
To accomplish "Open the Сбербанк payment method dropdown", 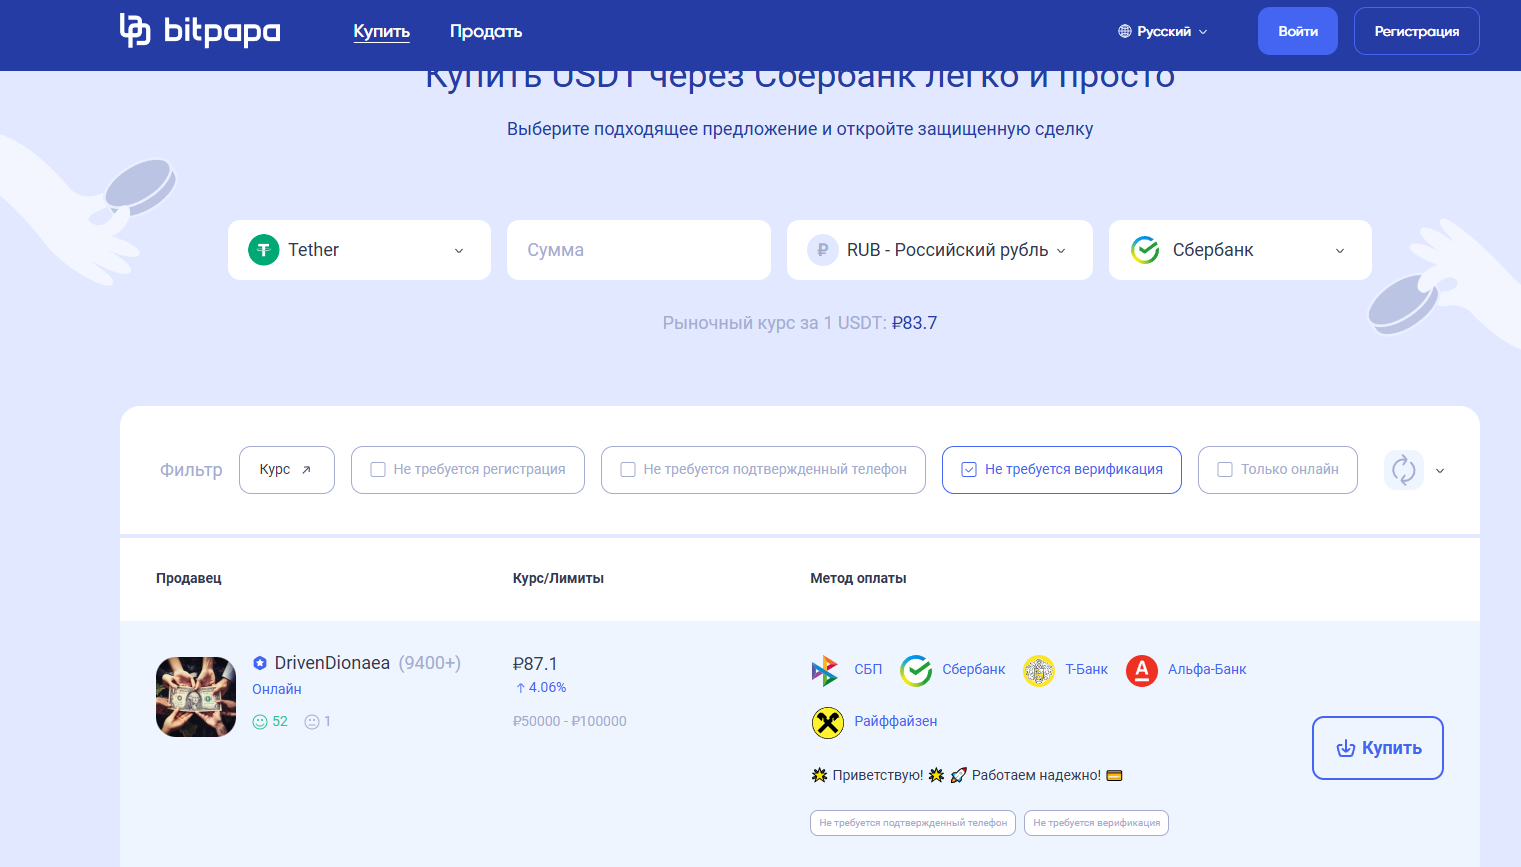I will click(x=1240, y=250).
